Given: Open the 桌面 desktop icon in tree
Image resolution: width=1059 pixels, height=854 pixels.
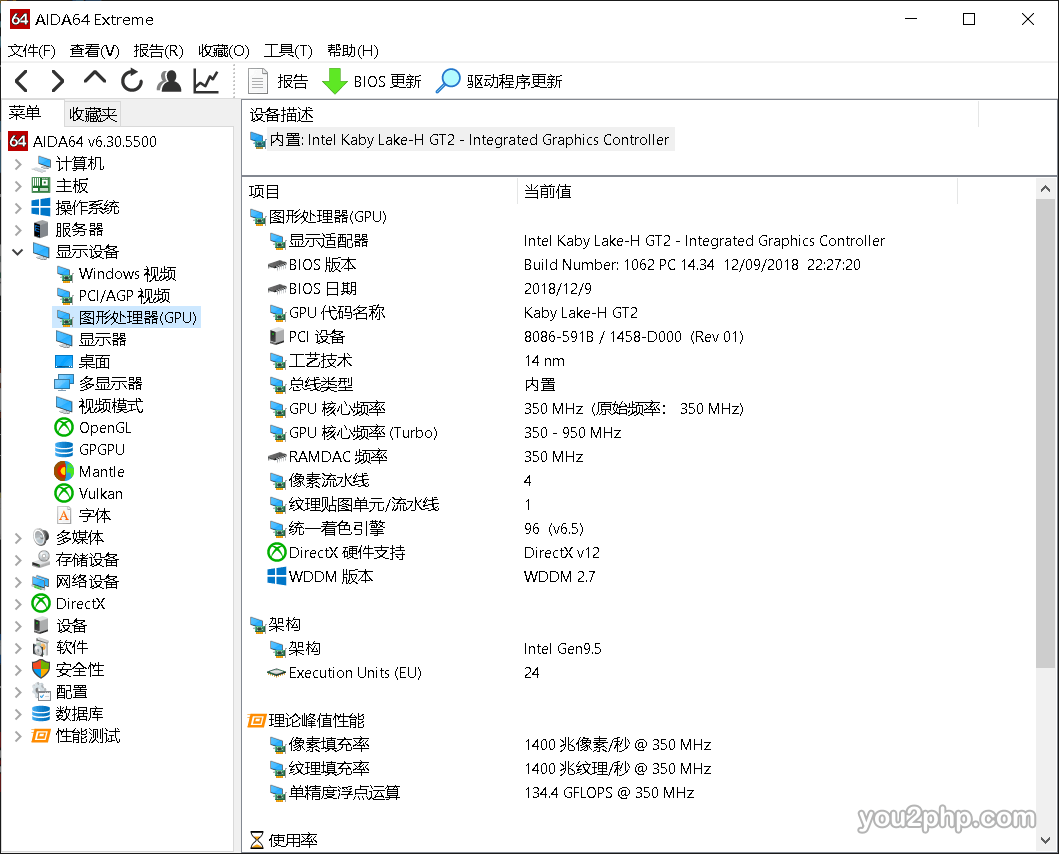Looking at the screenshot, I should (x=64, y=361).
